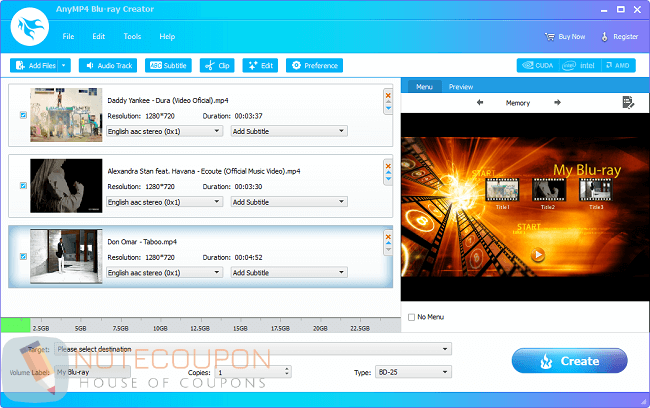The width and height of the screenshot is (650, 408).
Task: Move Alexandra Stan video down
Action: [388, 179]
